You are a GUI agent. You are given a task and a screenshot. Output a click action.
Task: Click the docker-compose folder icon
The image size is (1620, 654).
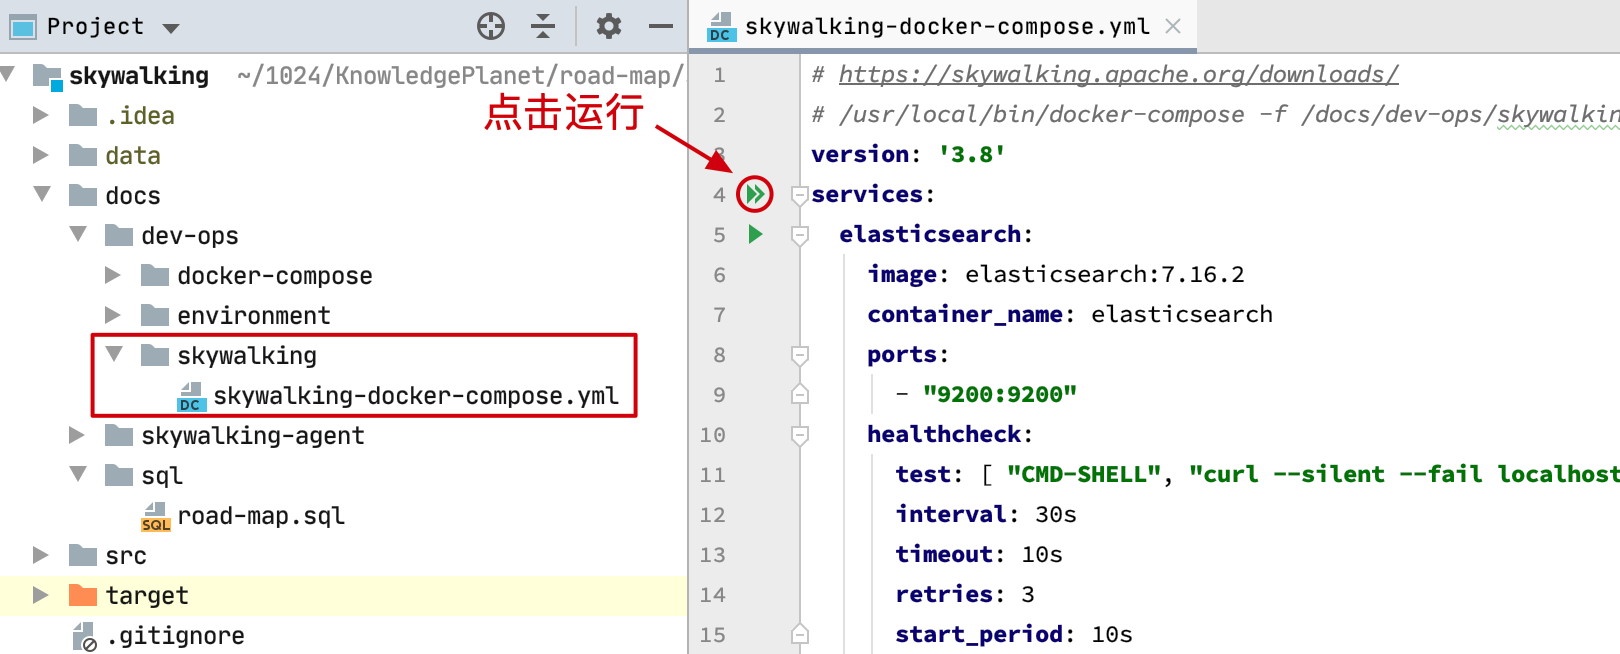155,276
